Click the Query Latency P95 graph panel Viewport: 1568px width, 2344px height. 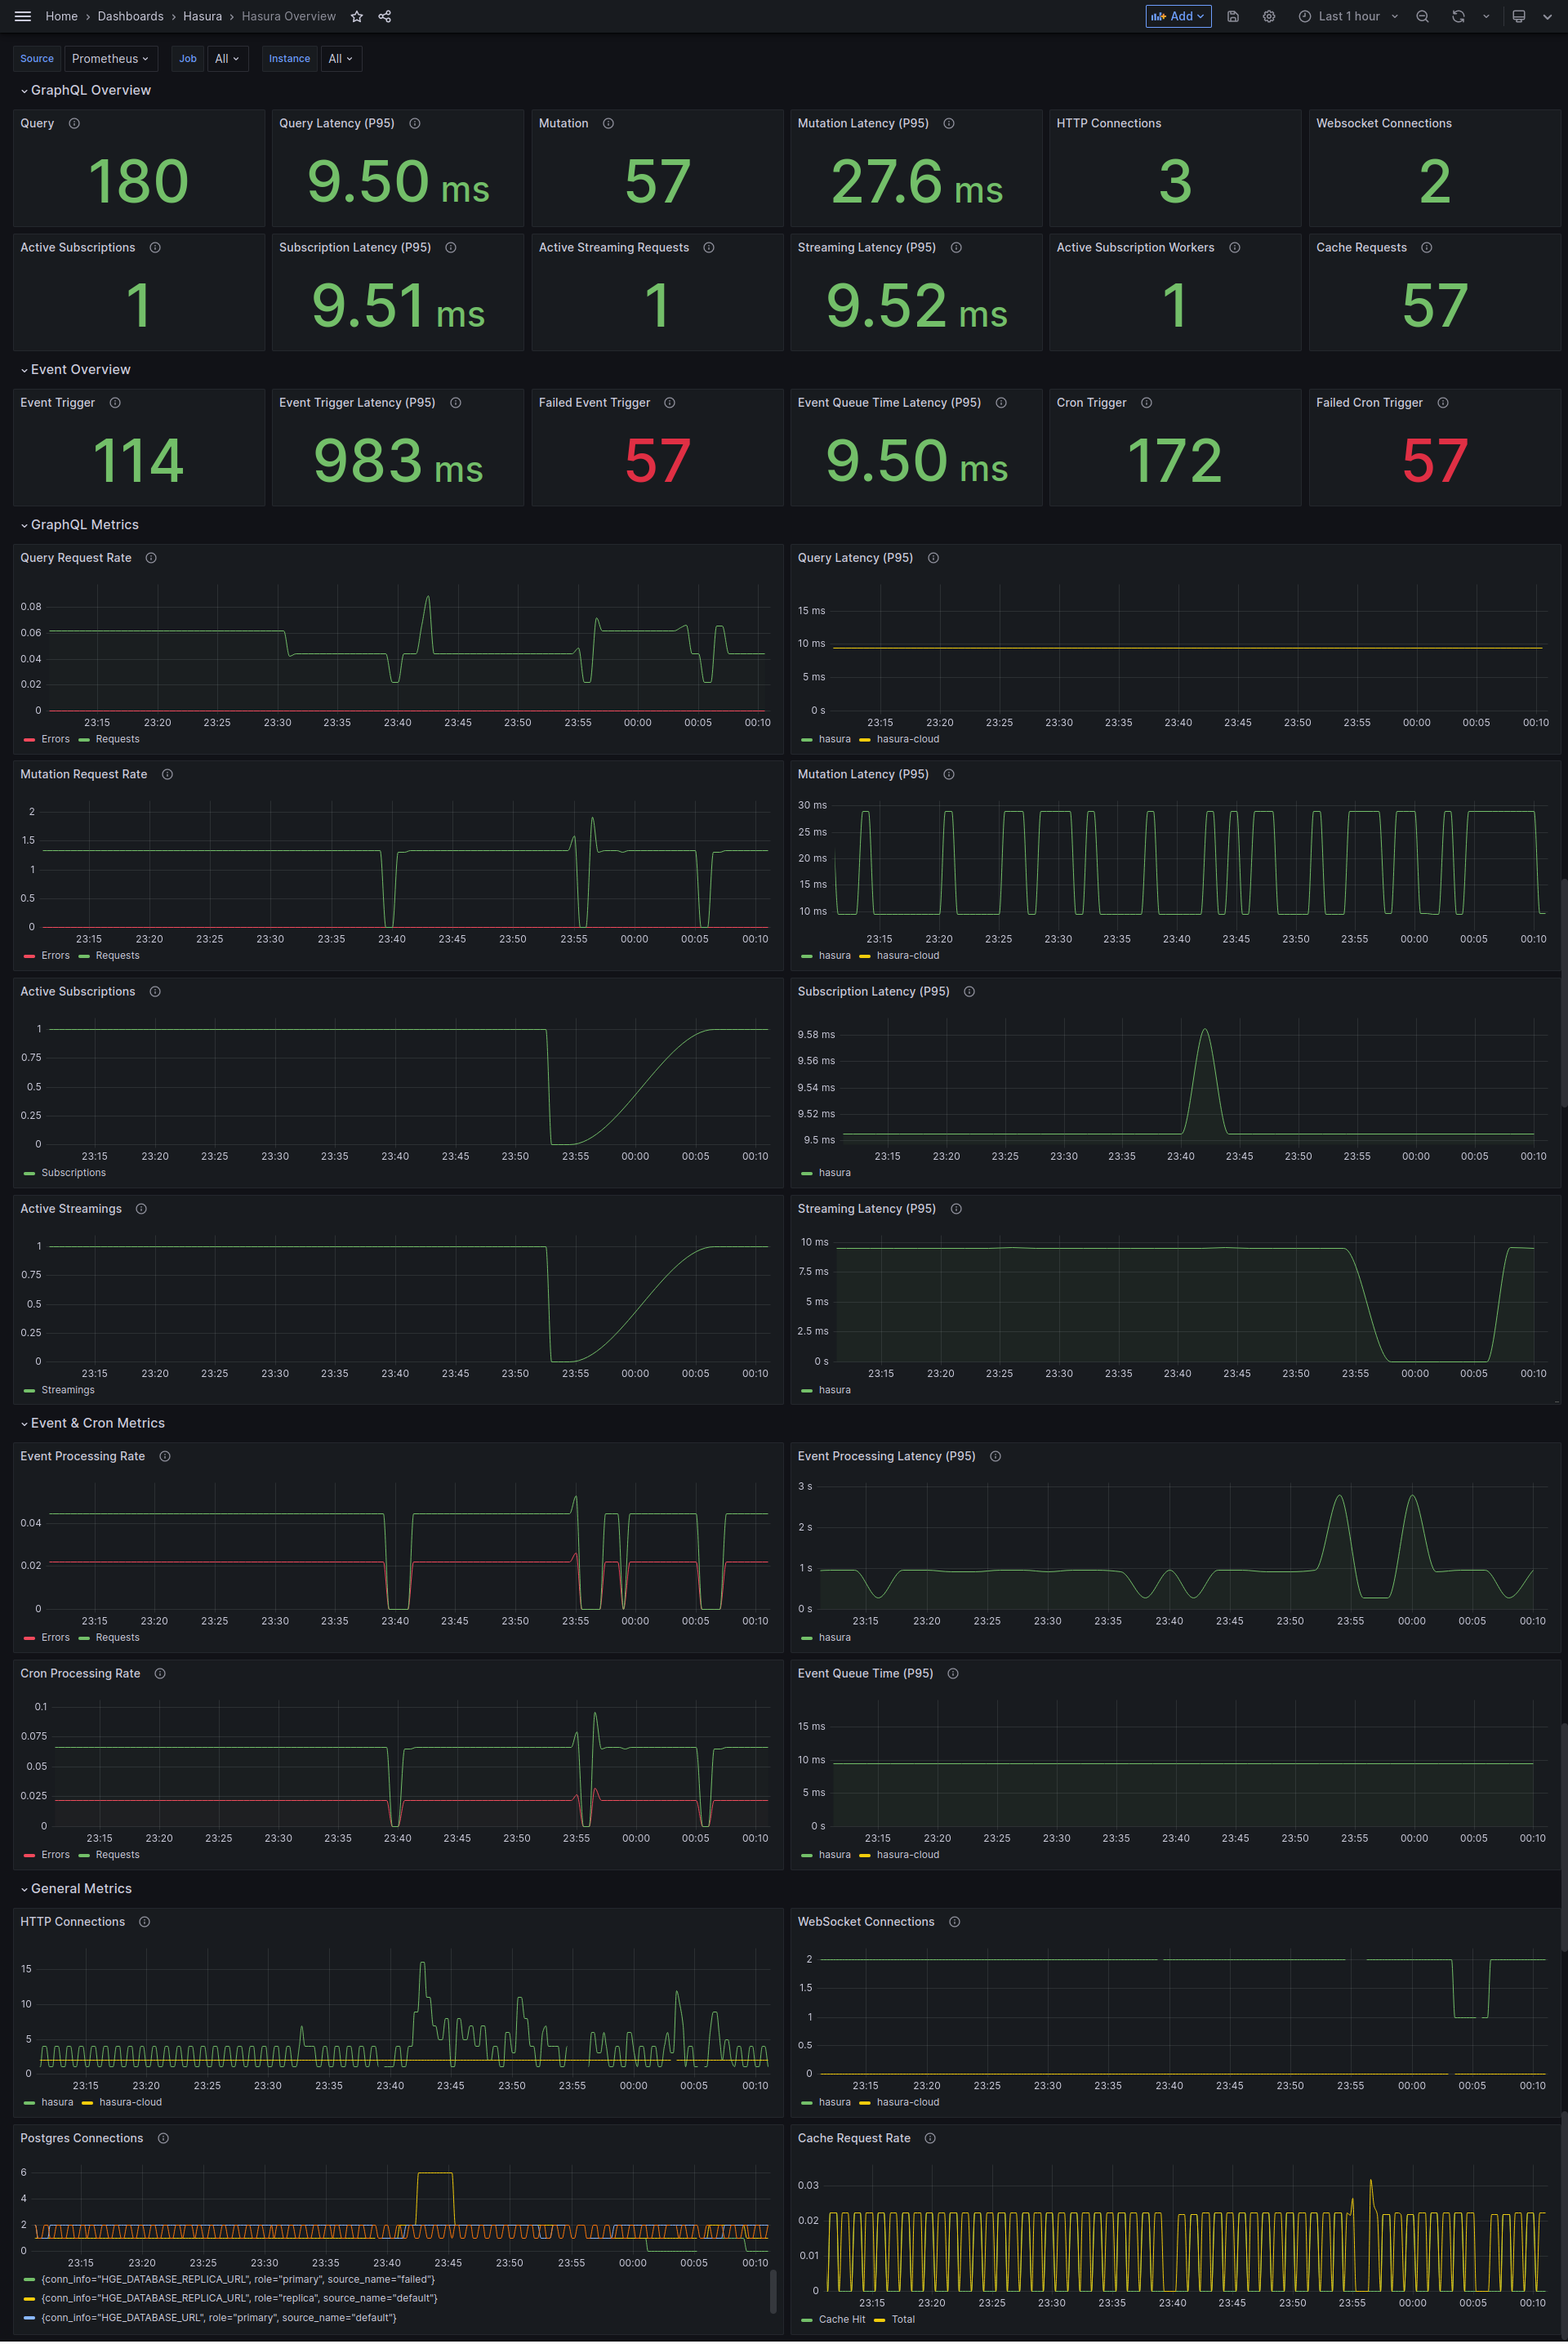[1176, 647]
